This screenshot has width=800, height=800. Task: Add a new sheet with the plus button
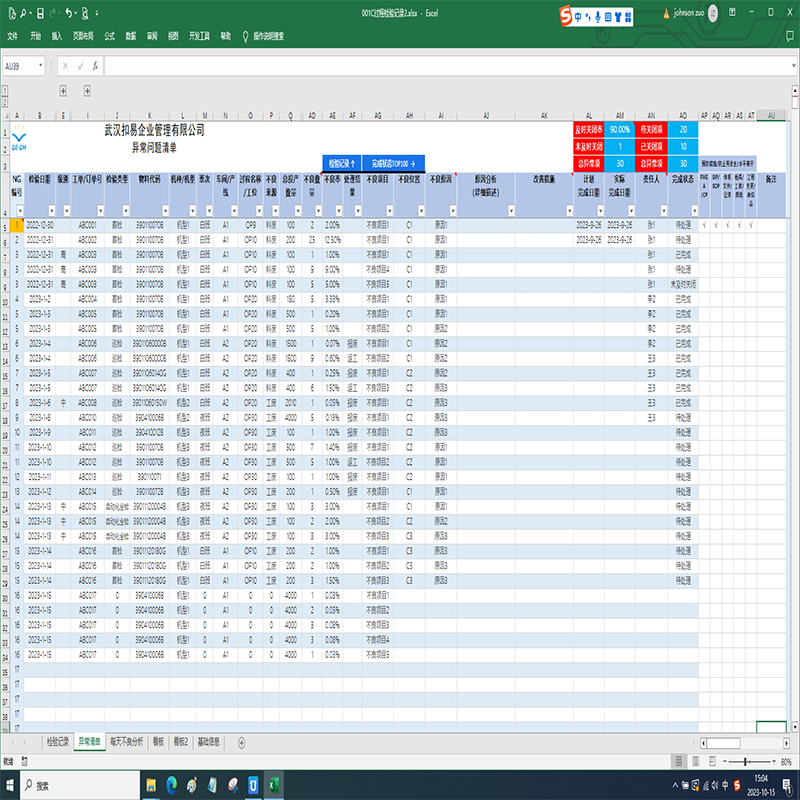click(x=241, y=742)
